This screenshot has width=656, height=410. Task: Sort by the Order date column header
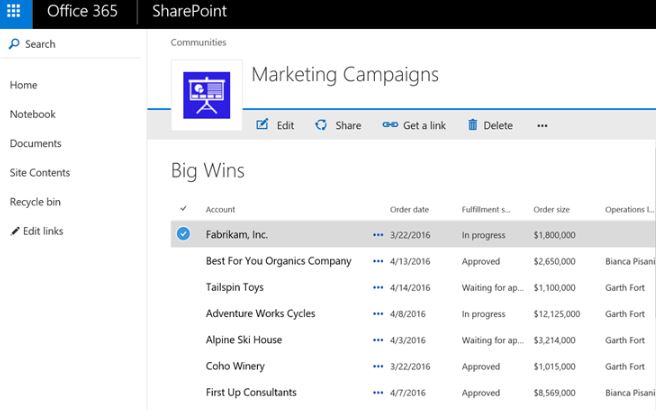click(x=409, y=210)
